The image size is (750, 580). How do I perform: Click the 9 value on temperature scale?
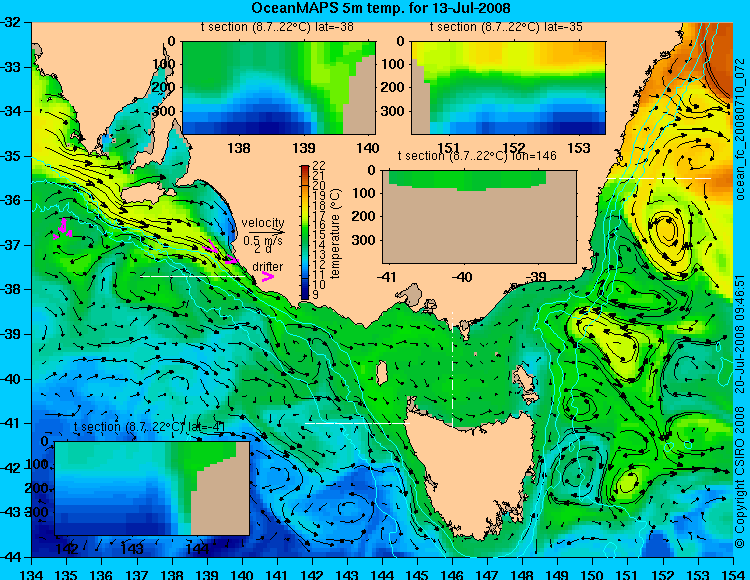pyautogui.click(x=315, y=295)
